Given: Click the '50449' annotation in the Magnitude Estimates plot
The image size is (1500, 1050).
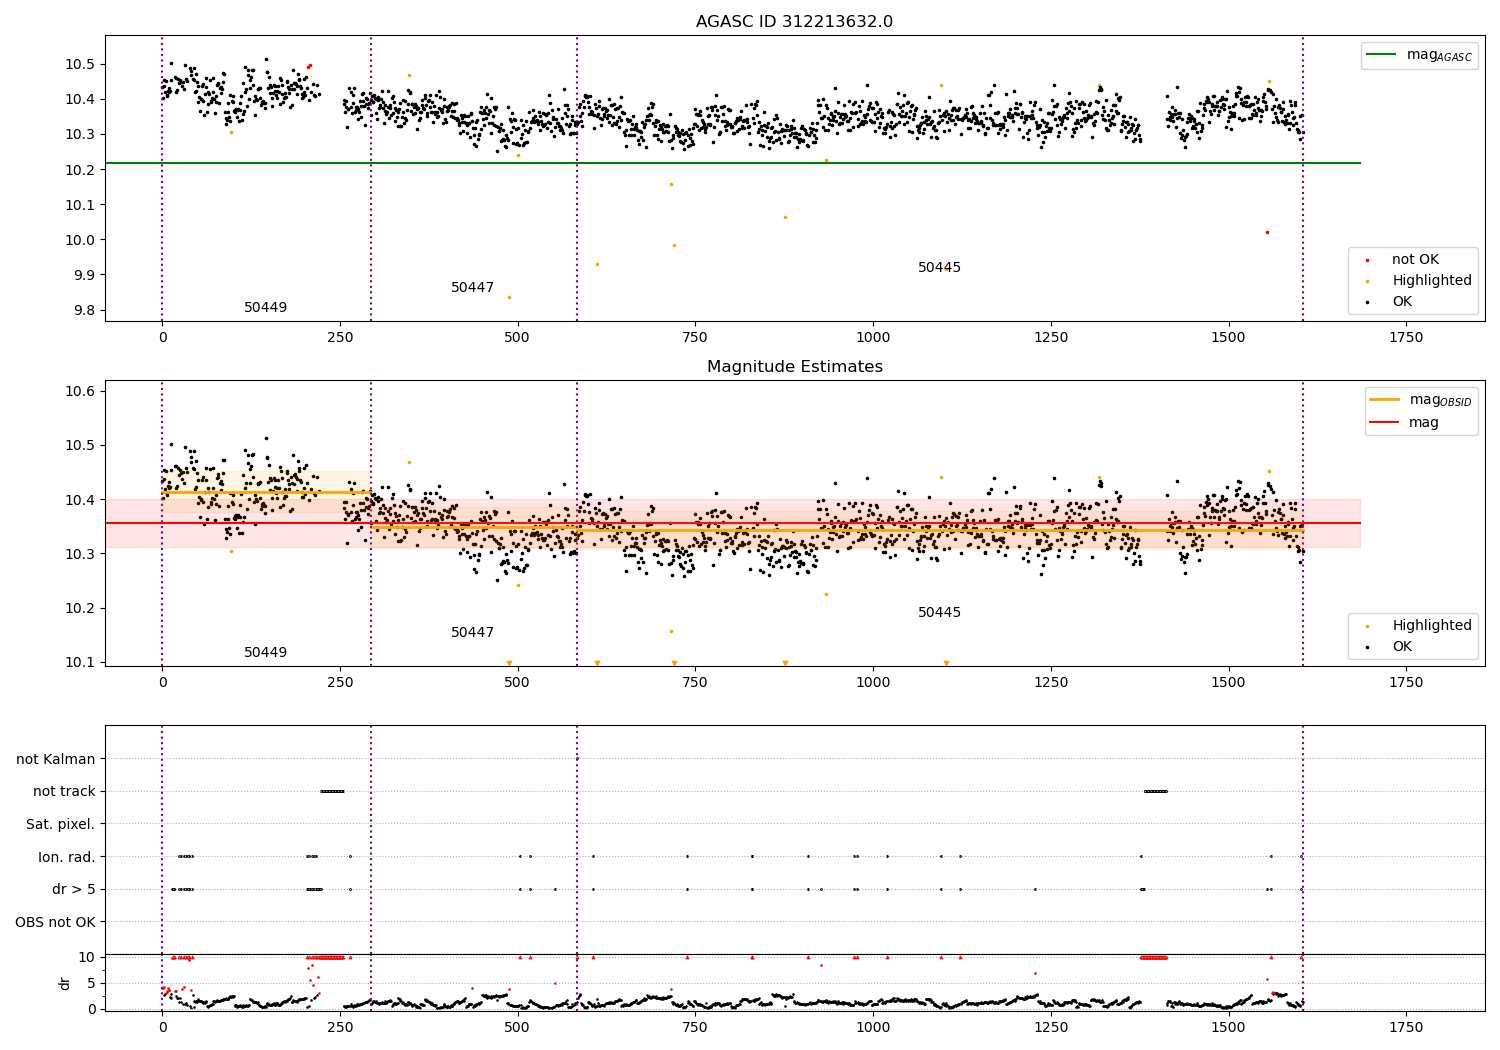Looking at the screenshot, I should 265,653.
